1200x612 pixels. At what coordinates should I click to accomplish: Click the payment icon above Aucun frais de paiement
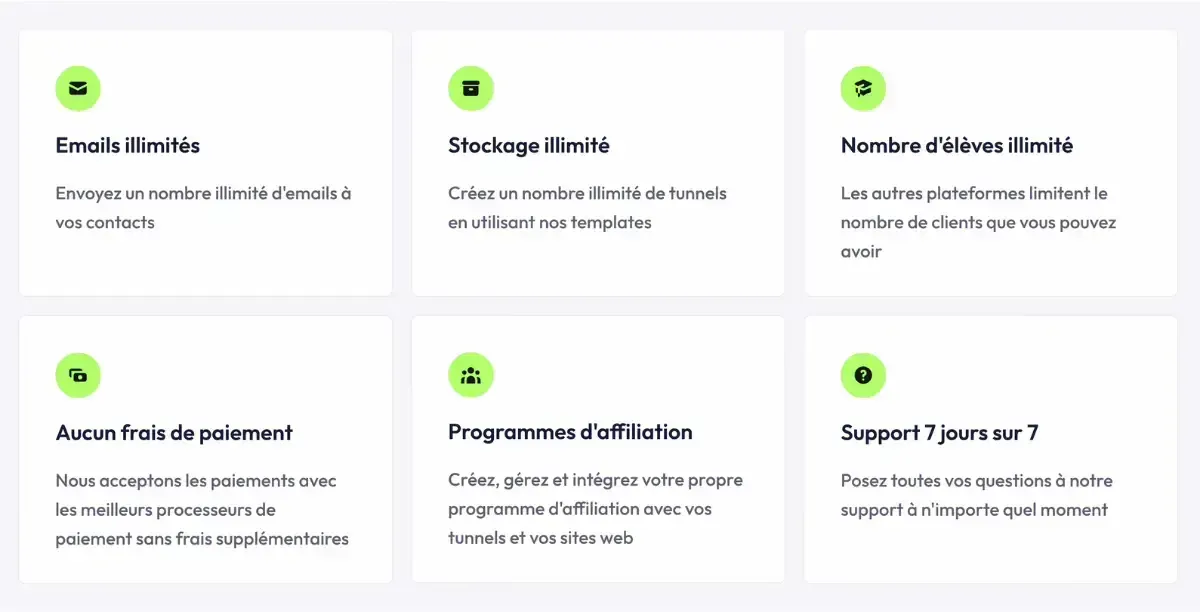pyautogui.click(x=78, y=375)
